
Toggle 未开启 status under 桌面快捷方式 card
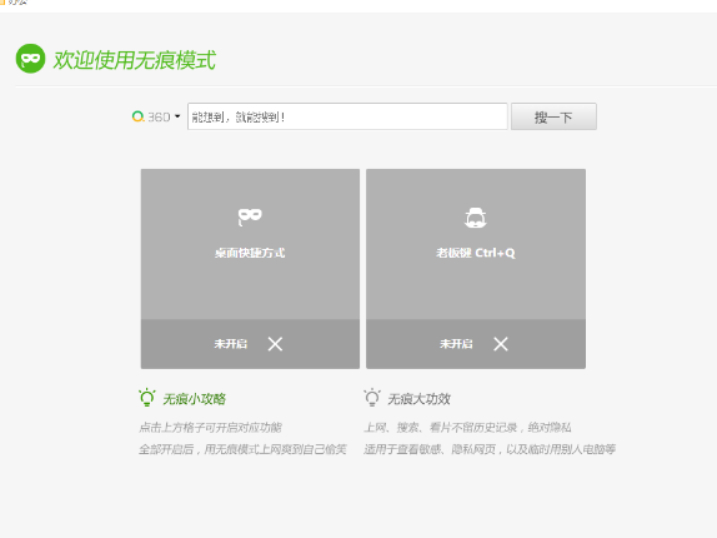230,344
